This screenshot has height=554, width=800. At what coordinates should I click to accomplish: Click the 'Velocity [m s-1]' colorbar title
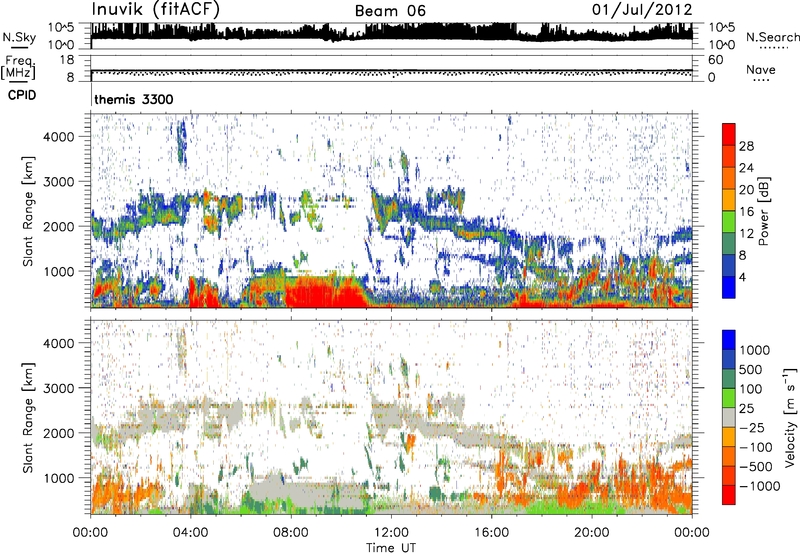click(x=790, y=417)
